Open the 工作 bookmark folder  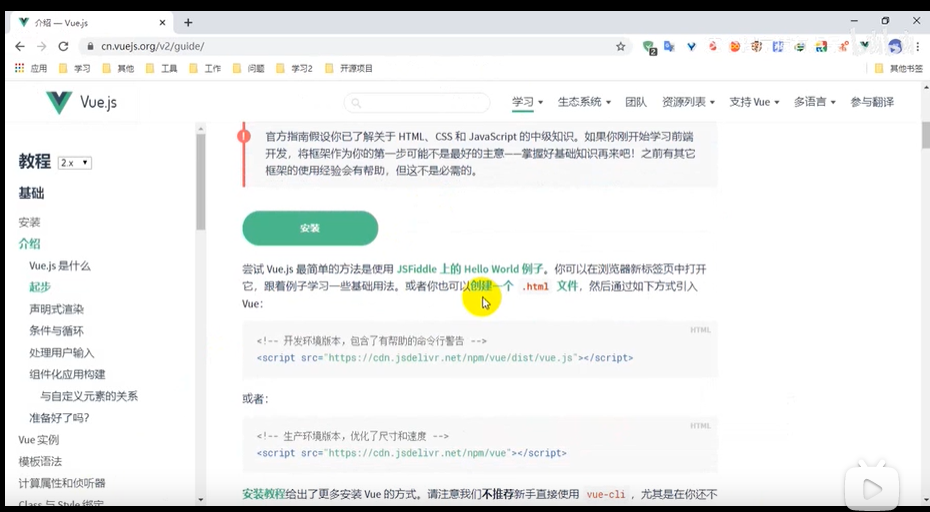point(205,68)
